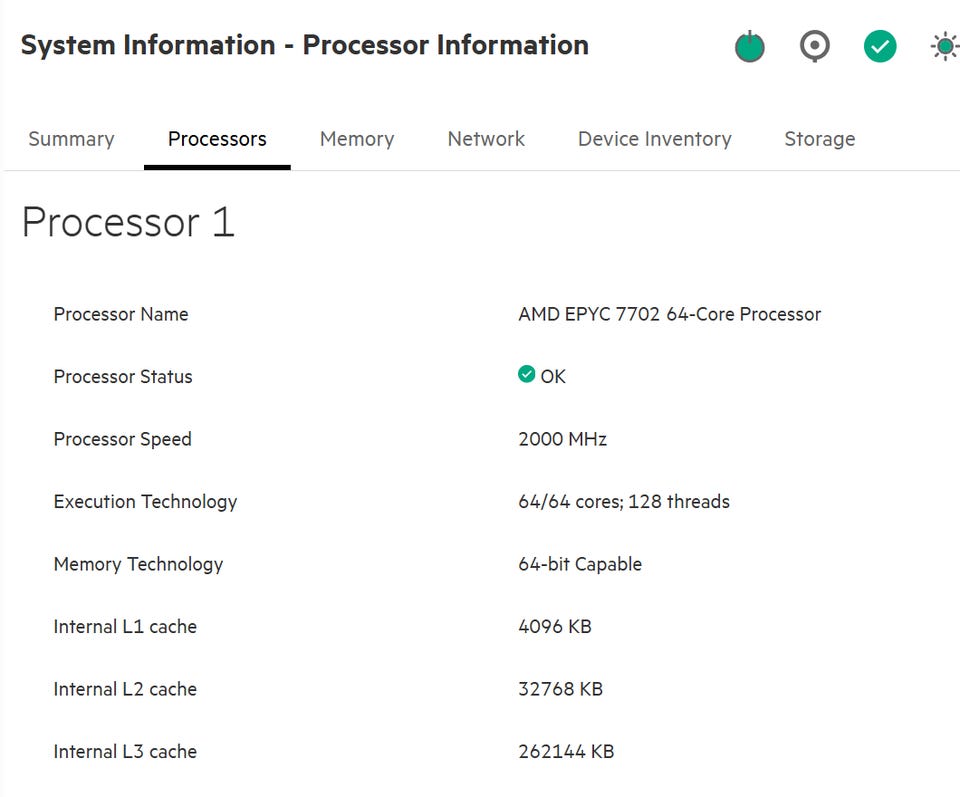
Task: View the Storage tab
Action: [x=819, y=139]
